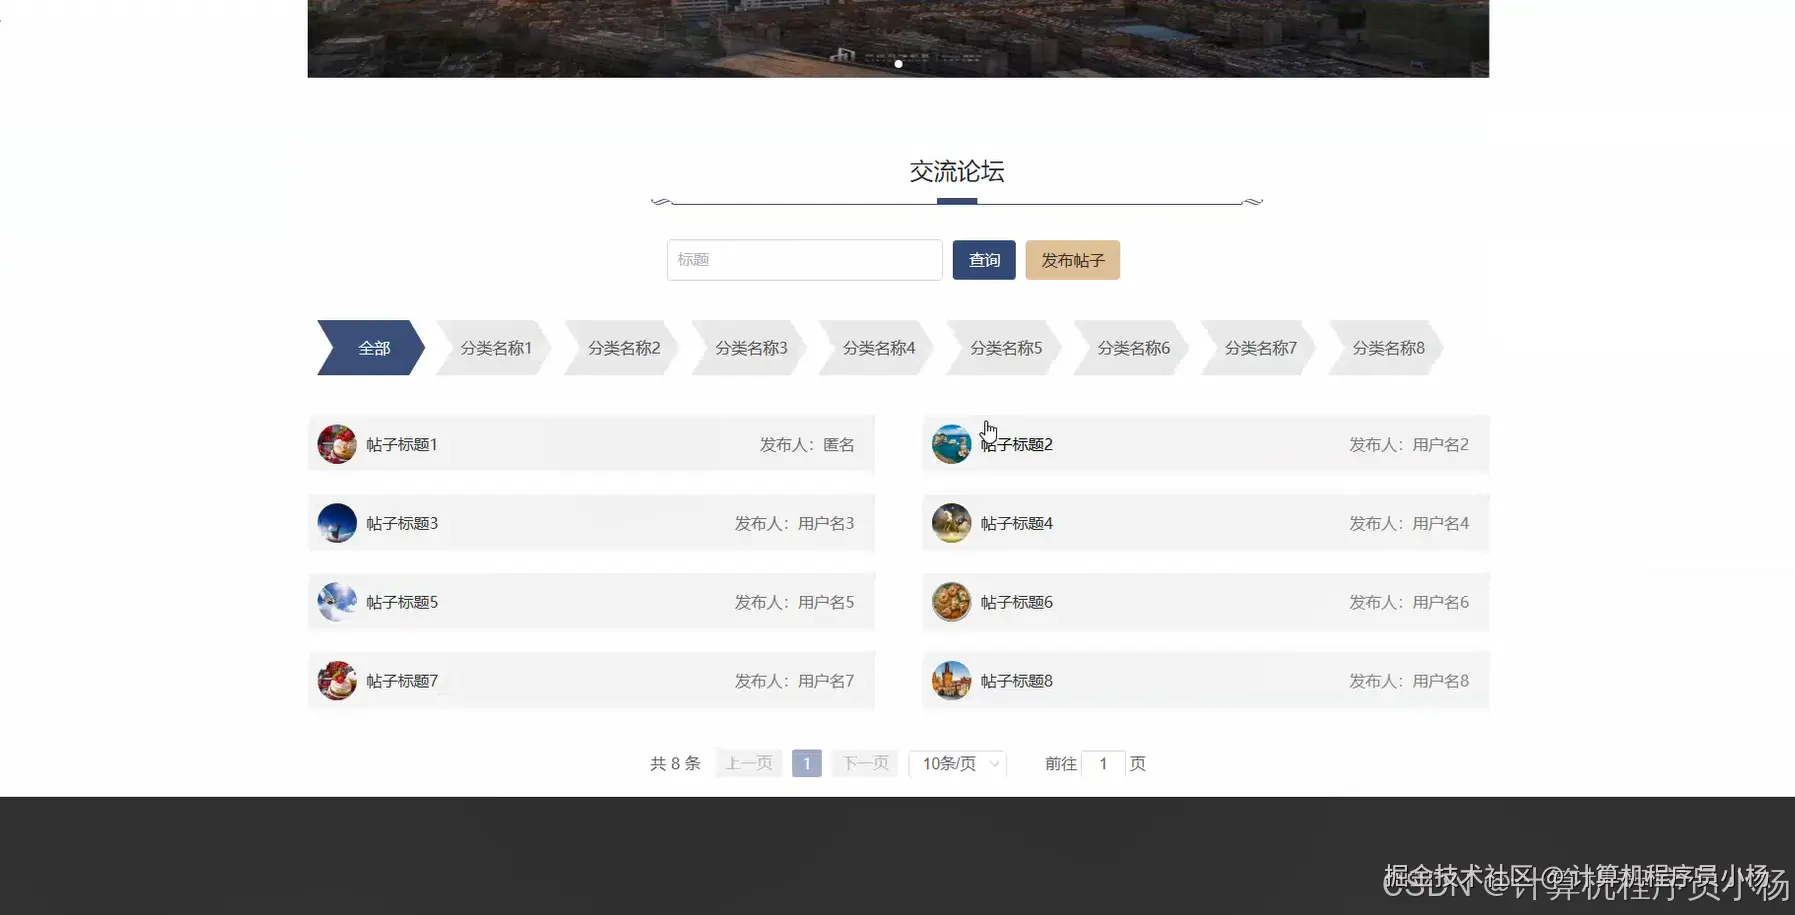Open the 分类名称5 category
The width and height of the screenshot is (1795, 915).
coord(1007,347)
